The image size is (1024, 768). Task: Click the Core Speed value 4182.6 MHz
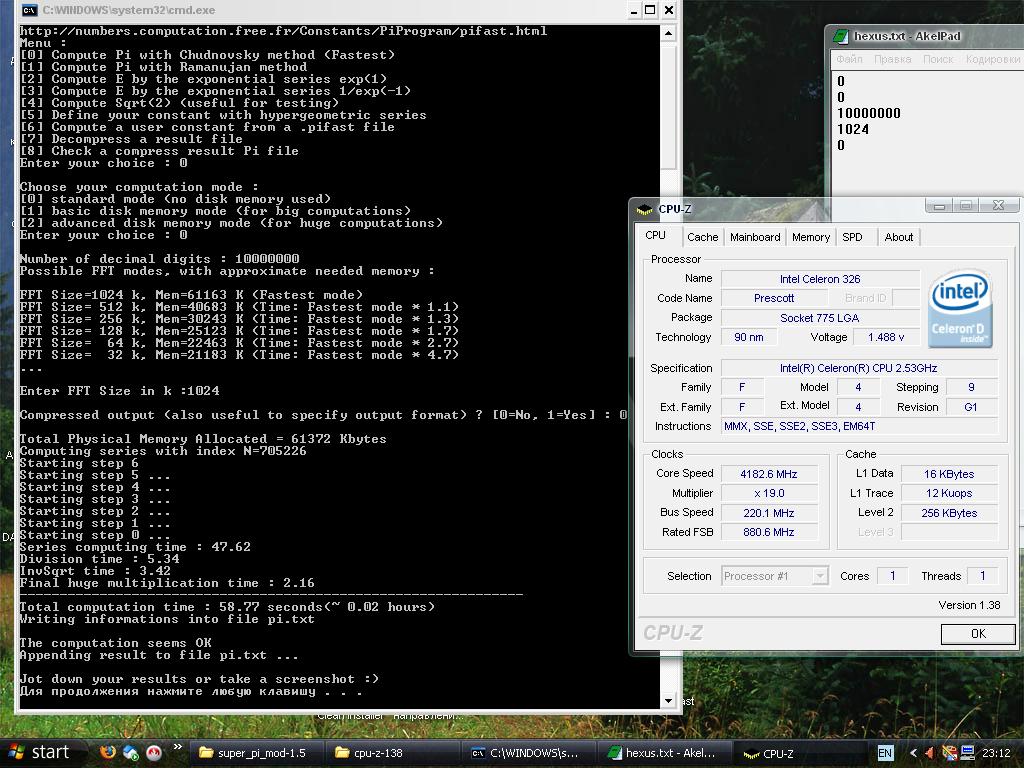click(769, 474)
